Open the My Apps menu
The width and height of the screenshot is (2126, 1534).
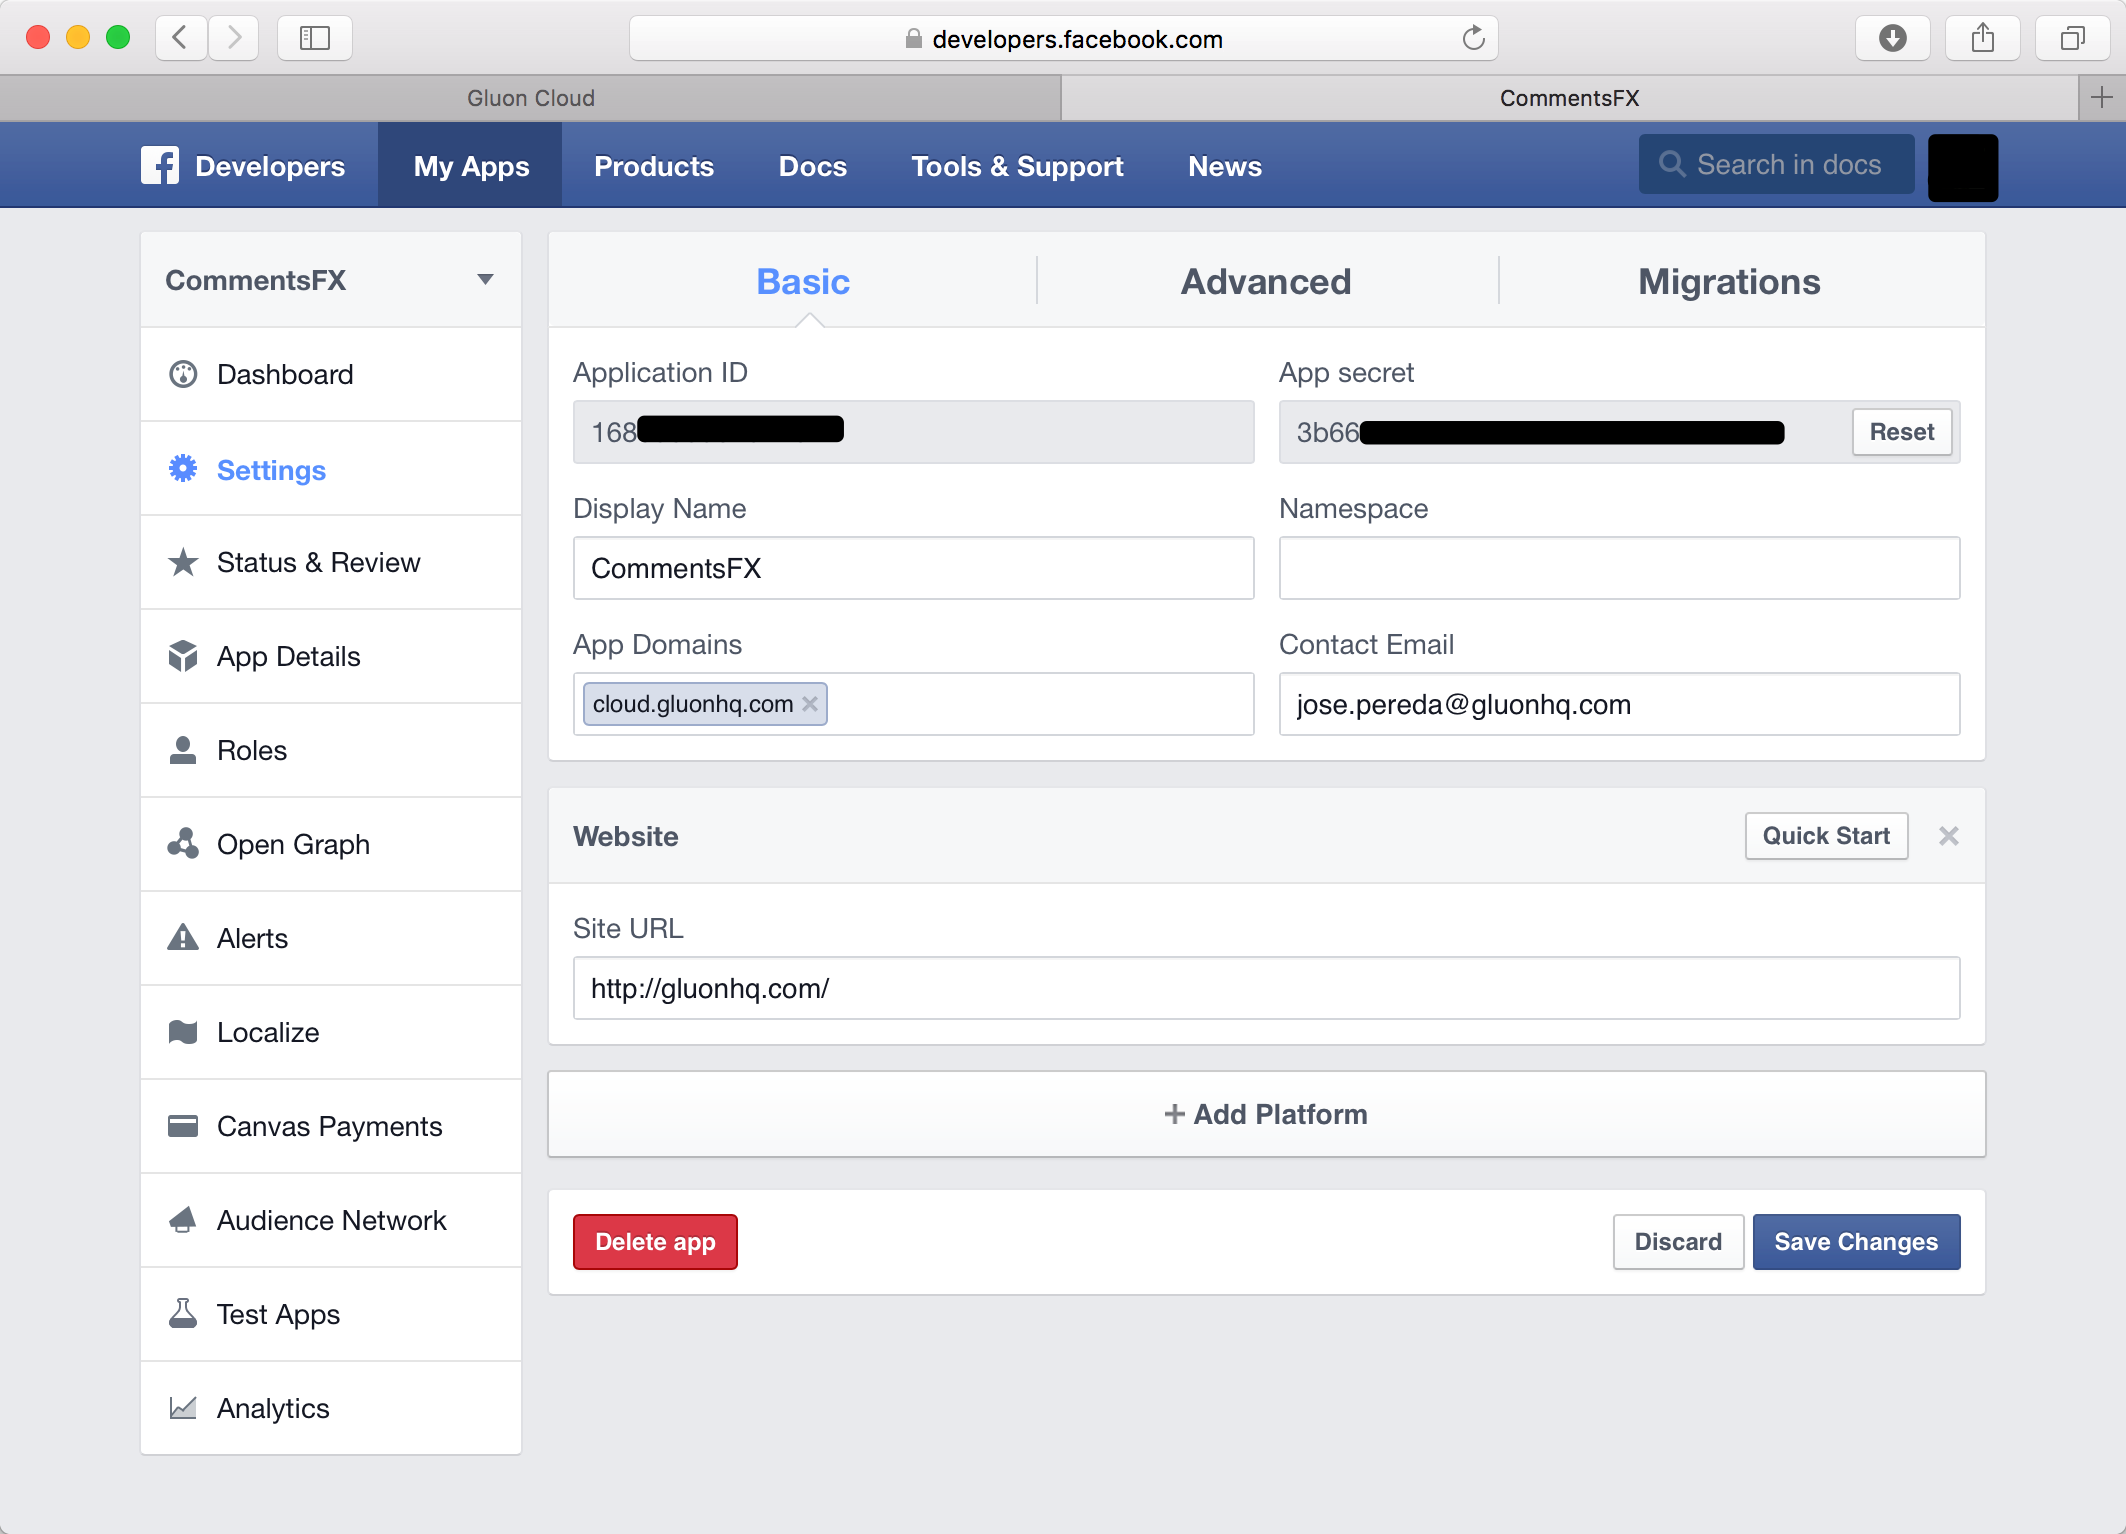pyautogui.click(x=471, y=166)
